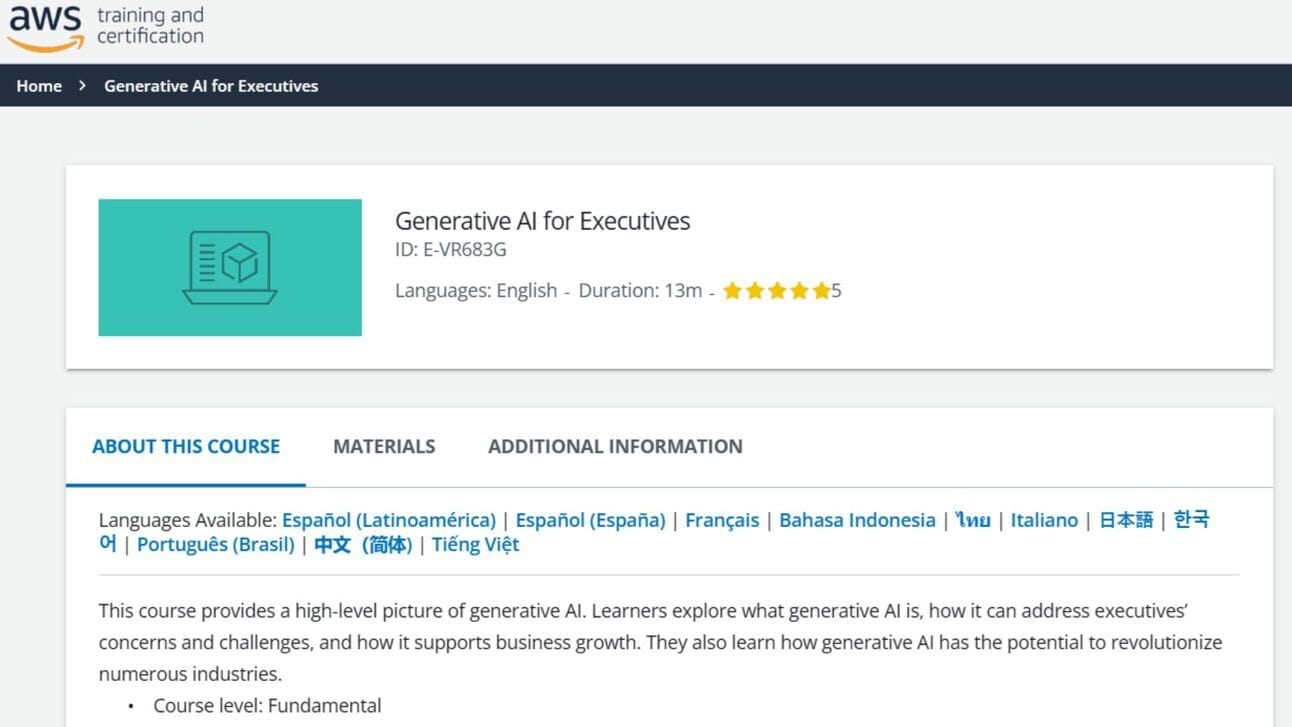This screenshot has height=727, width=1292.
Task: Select the Korean language link
Action: (1191, 520)
